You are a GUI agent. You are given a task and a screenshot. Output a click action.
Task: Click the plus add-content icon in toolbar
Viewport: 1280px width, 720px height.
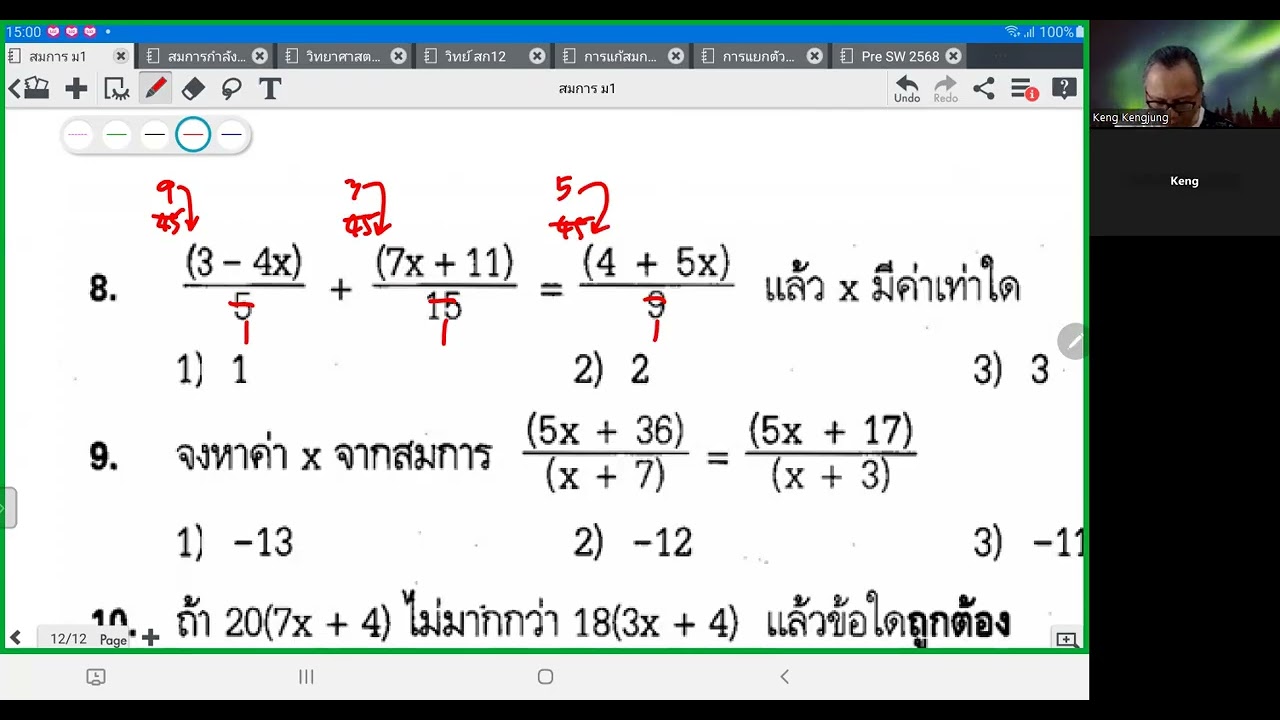[76, 89]
